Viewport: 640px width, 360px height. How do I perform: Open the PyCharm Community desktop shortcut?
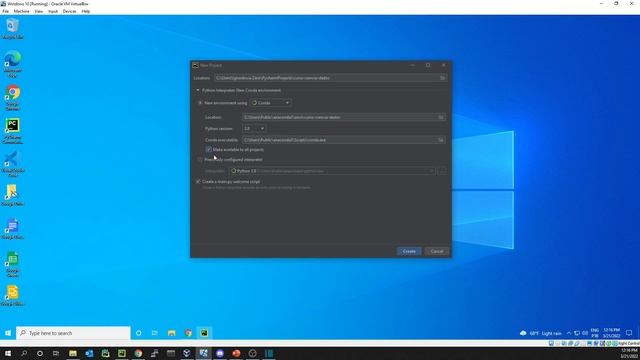point(13,131)
